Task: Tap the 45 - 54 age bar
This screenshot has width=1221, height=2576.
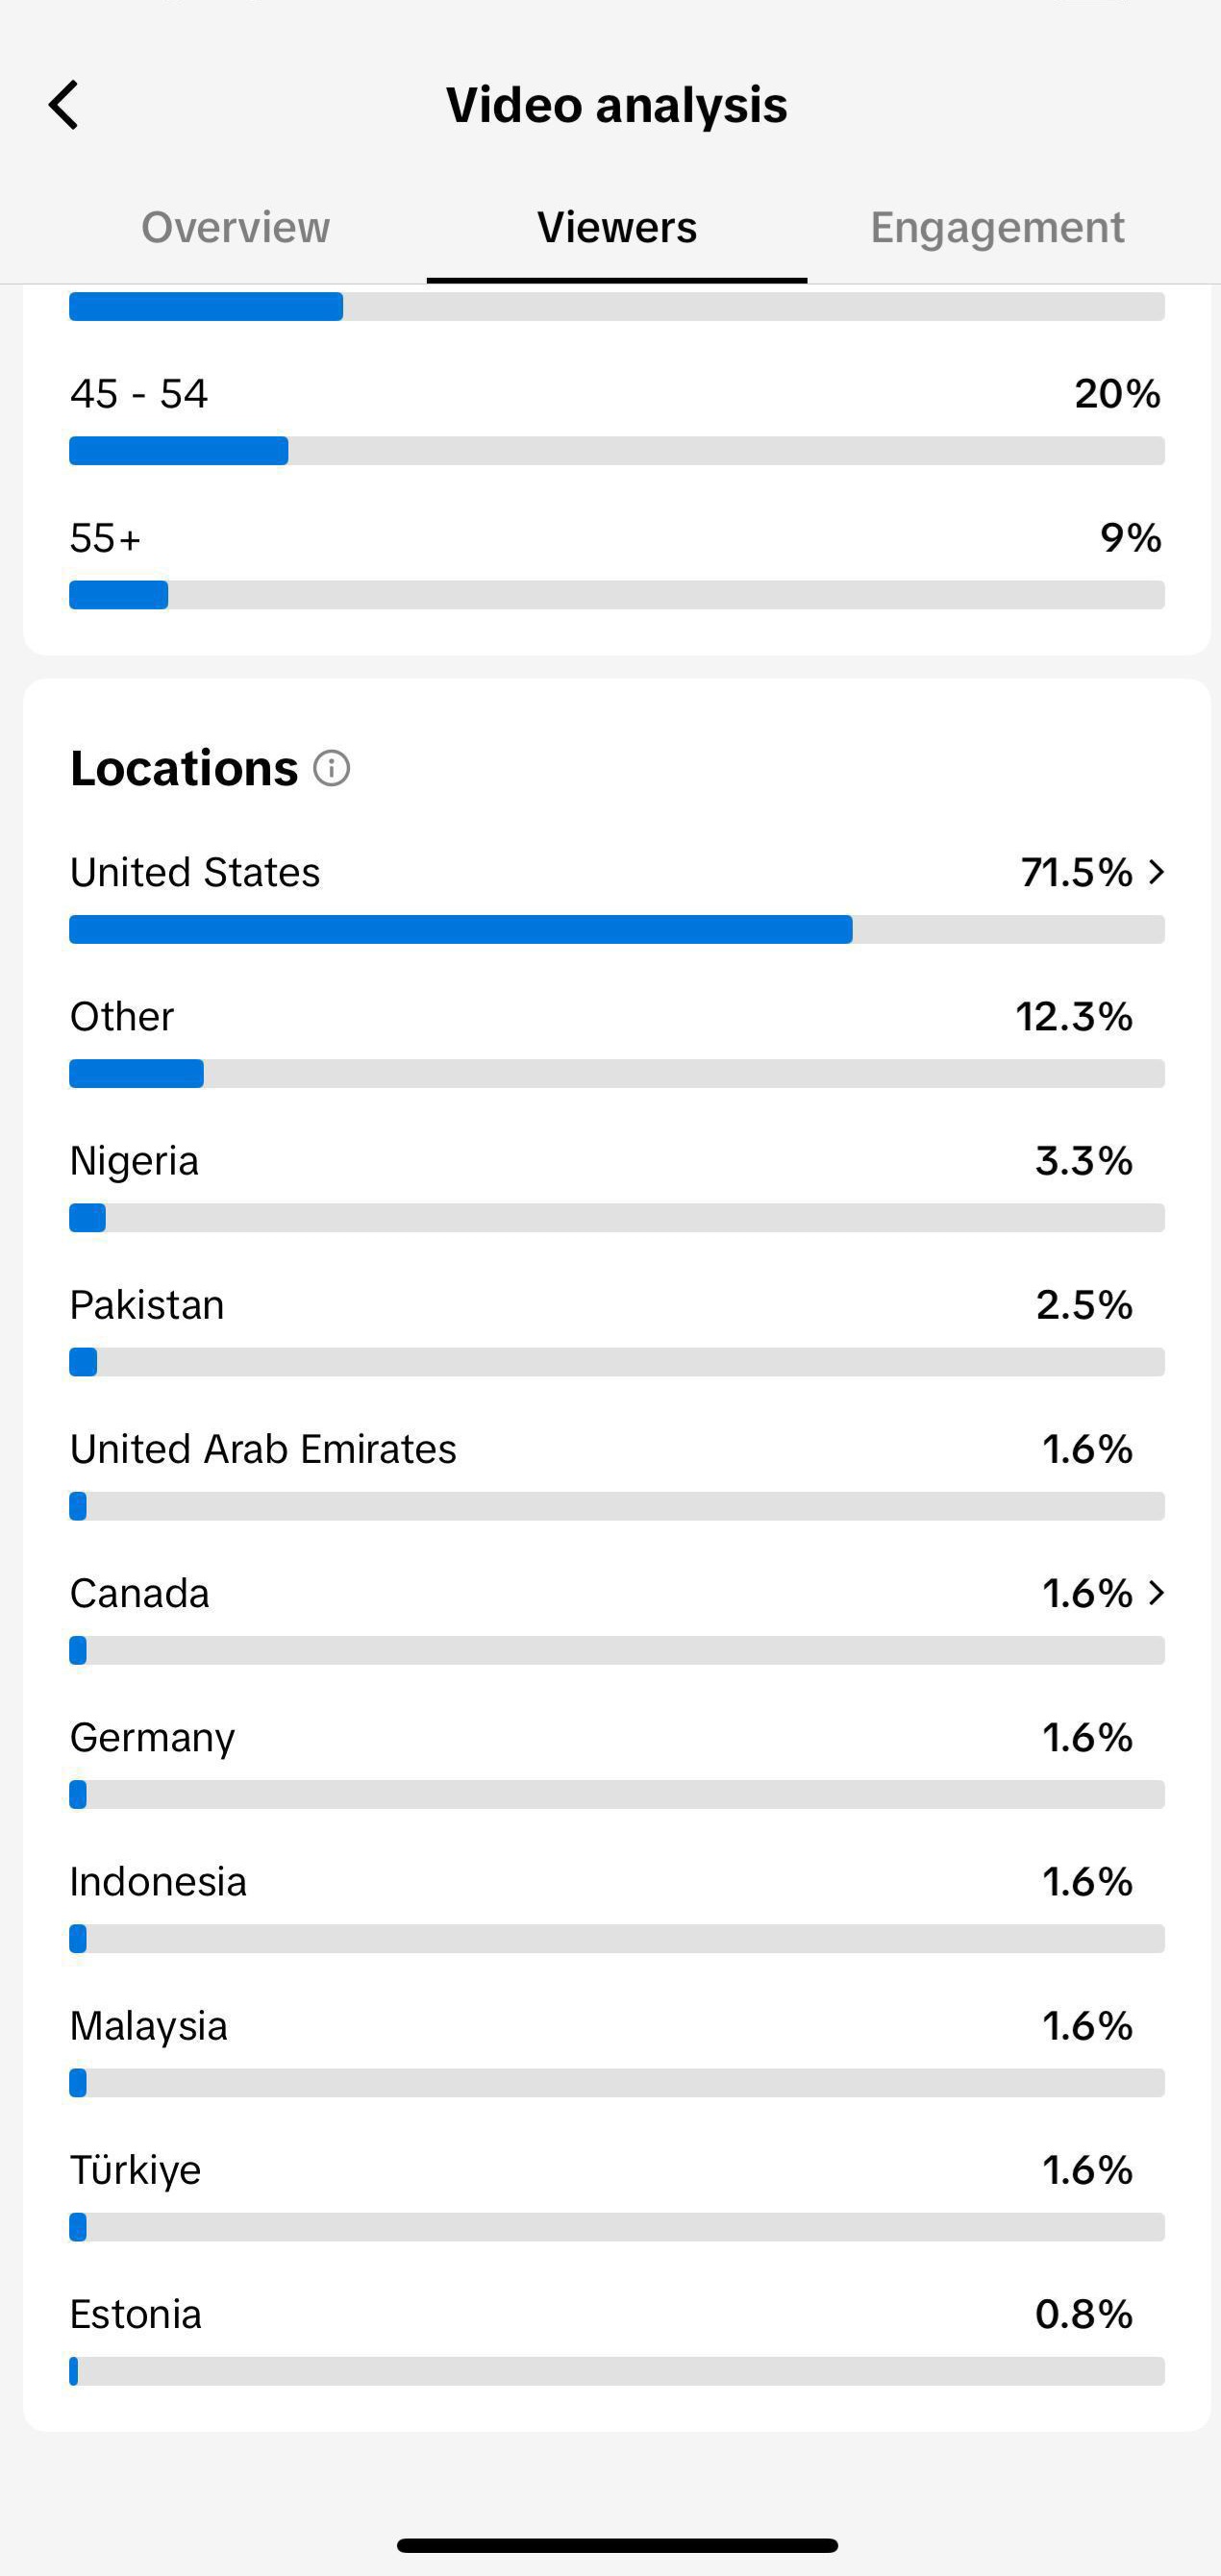Action: pyautogui.click(x=617, y=450)
